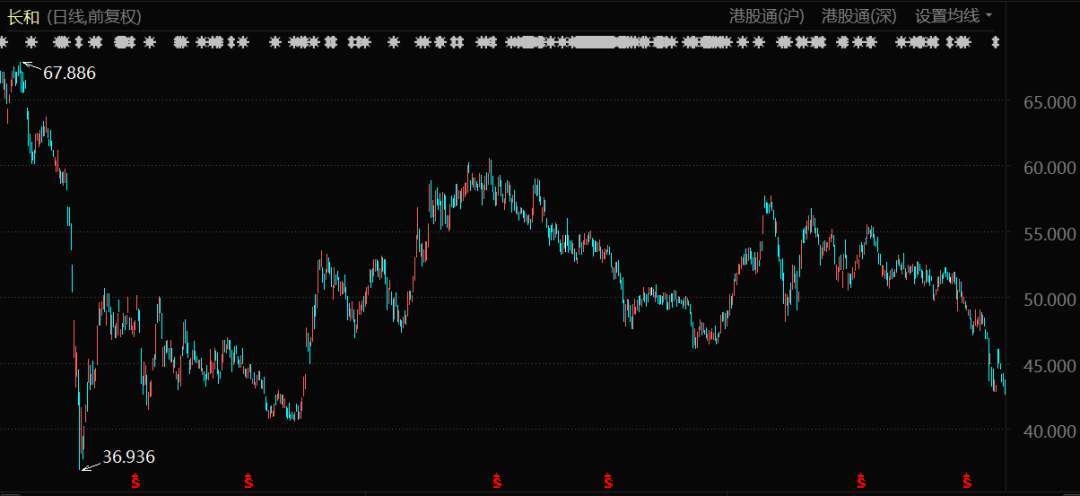1080x496 pixels.
Task: Click the rightmost white marker in top row
Action: (996, 43)
